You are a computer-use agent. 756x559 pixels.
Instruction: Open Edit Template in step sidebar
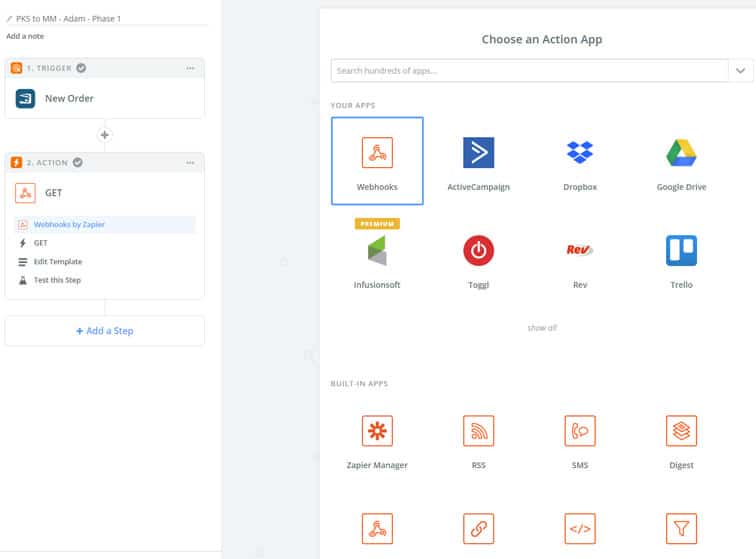click(x=58, y=262)
